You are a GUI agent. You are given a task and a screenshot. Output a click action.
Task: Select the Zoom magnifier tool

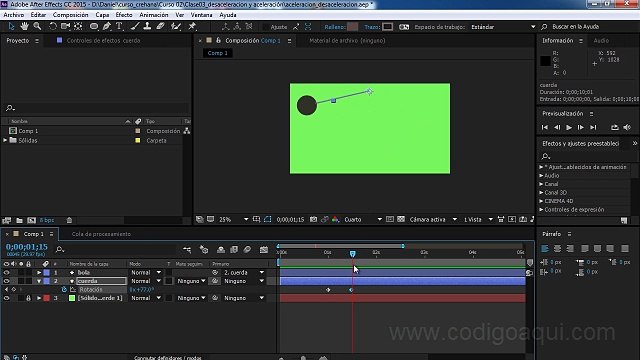click(37, 27)
